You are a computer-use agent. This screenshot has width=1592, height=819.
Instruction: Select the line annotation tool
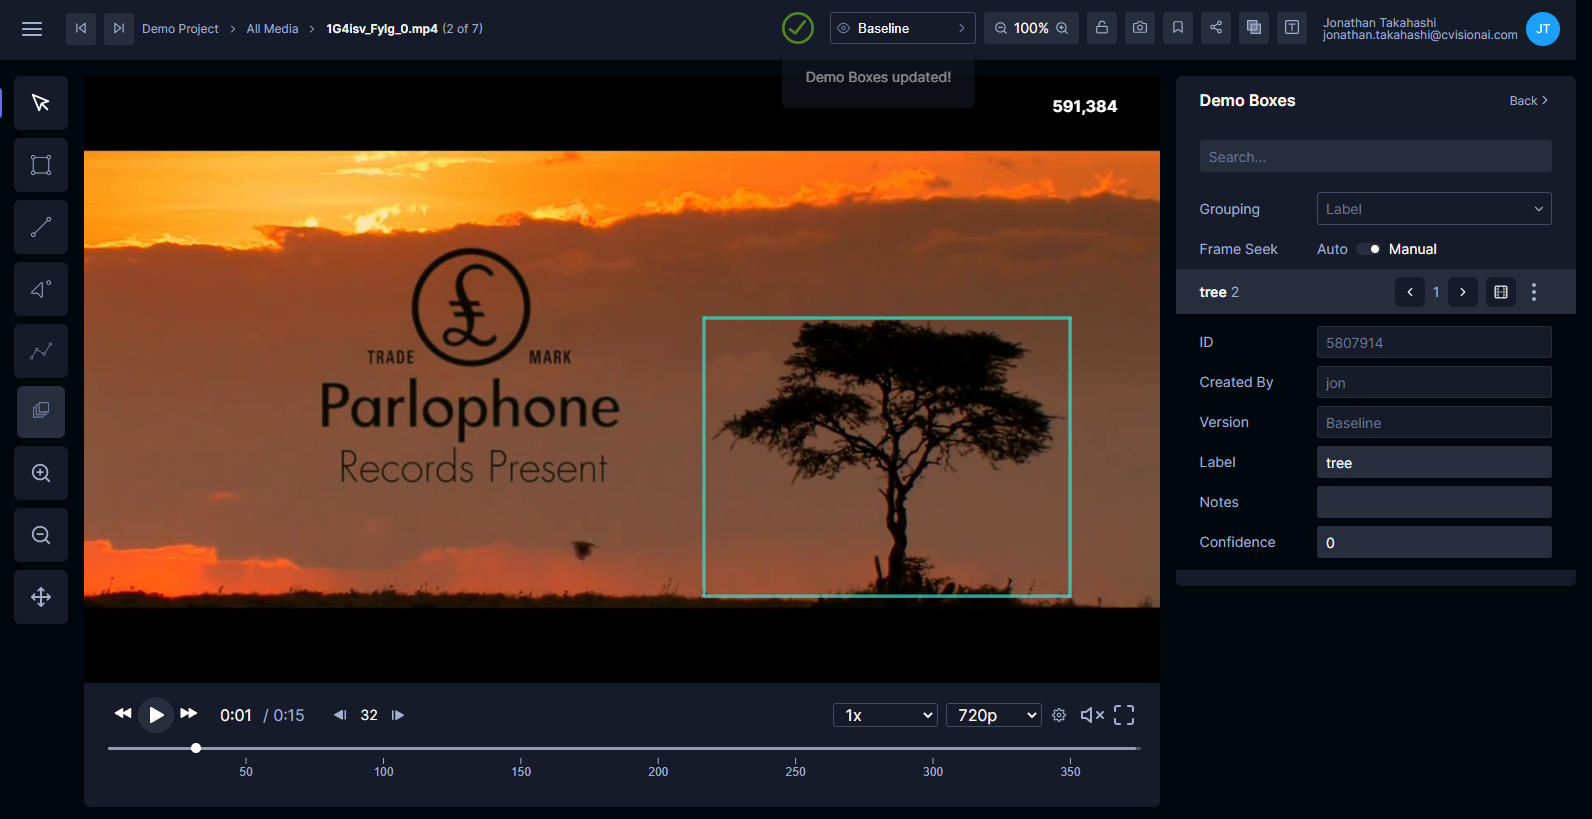point(41,227)
